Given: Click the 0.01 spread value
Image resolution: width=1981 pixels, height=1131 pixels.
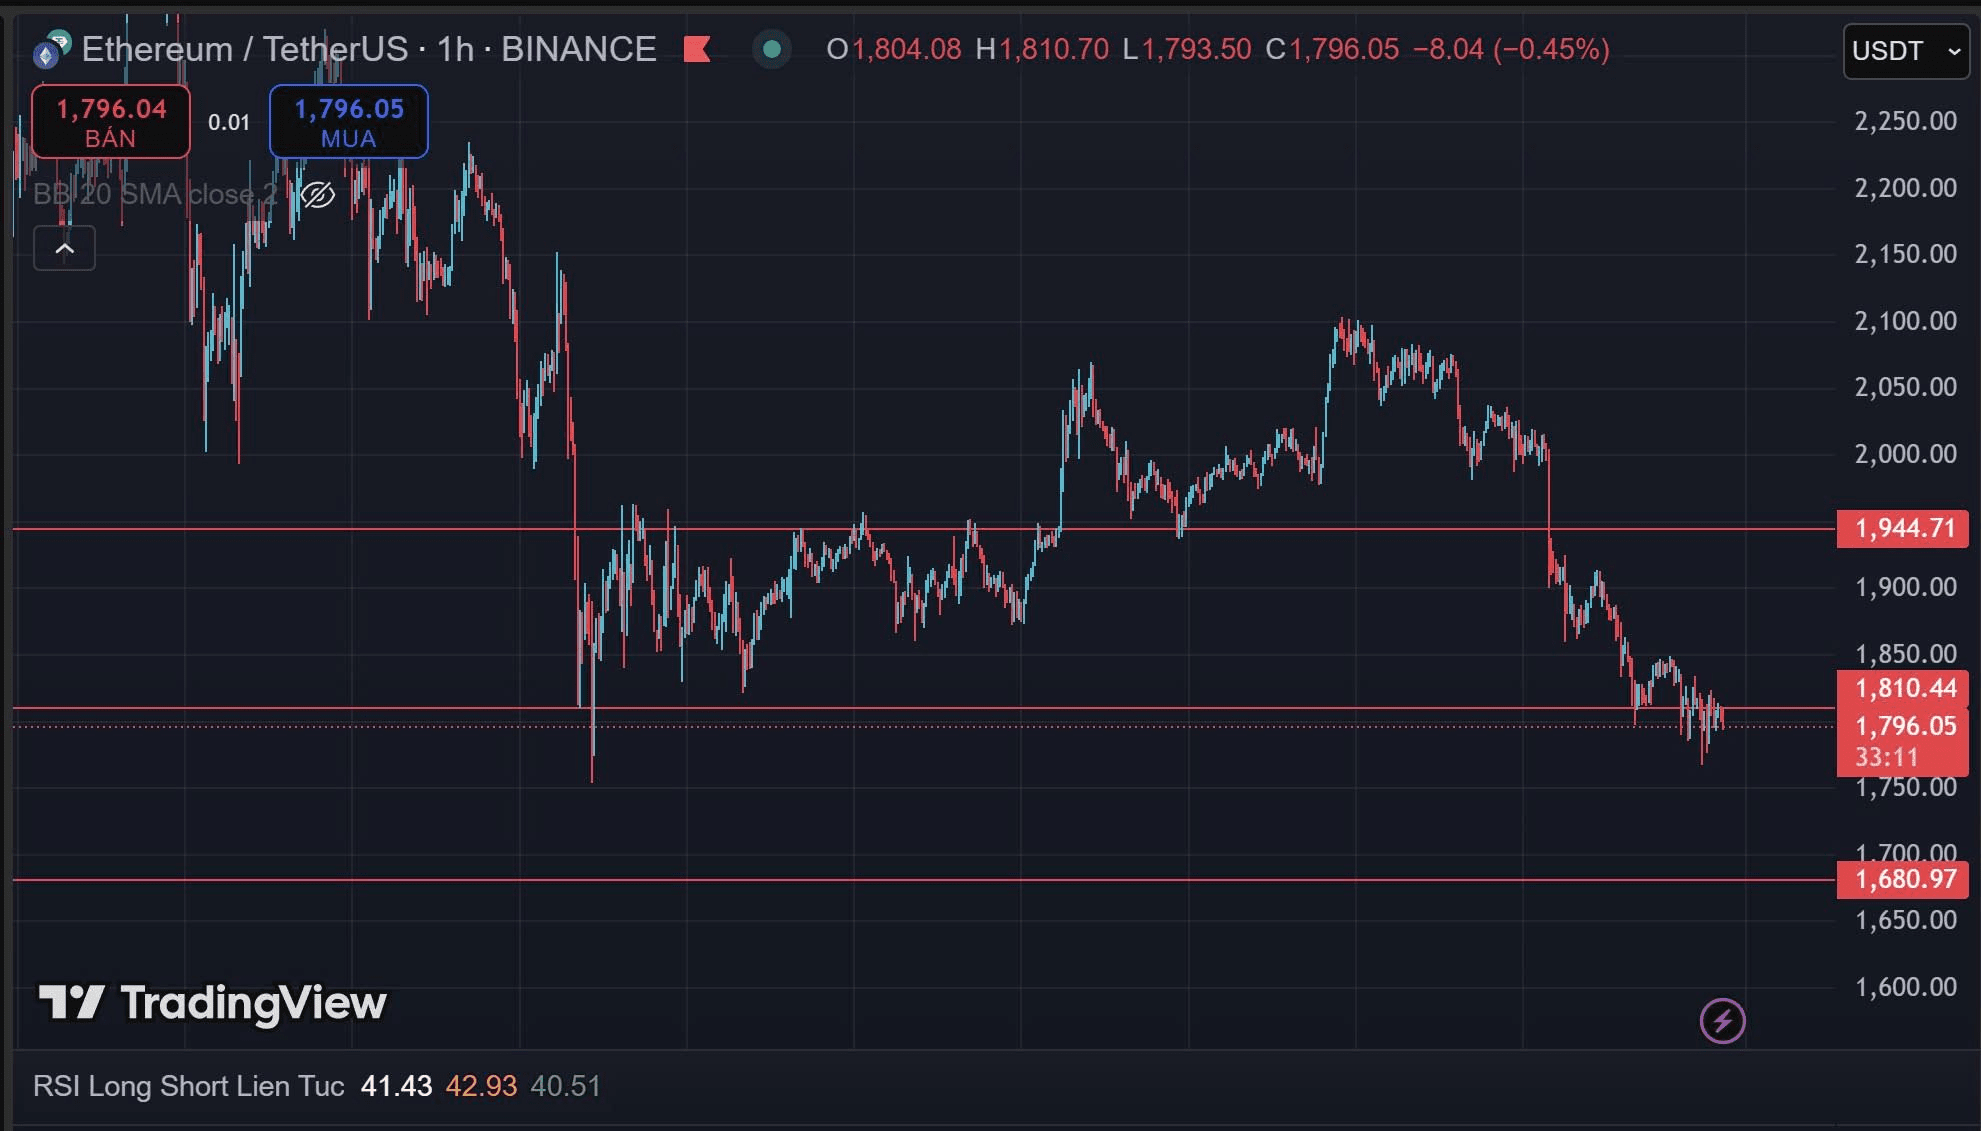Looking at the screenshot, I should click(x=229, y=122).
